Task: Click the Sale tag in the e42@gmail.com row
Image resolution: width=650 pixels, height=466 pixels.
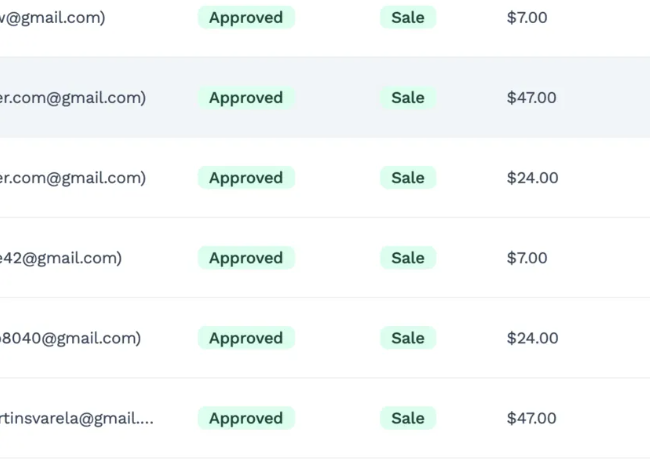Action: click(x=408, y=258)
